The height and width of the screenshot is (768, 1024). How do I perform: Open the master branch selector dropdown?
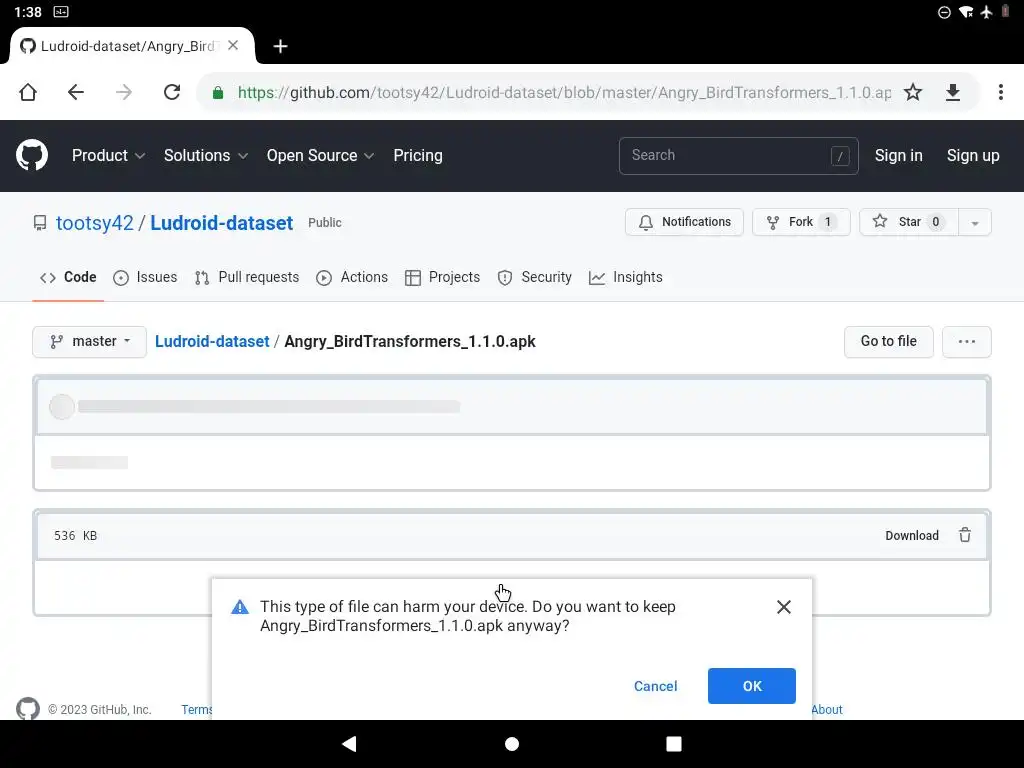(x=89, y=342)
